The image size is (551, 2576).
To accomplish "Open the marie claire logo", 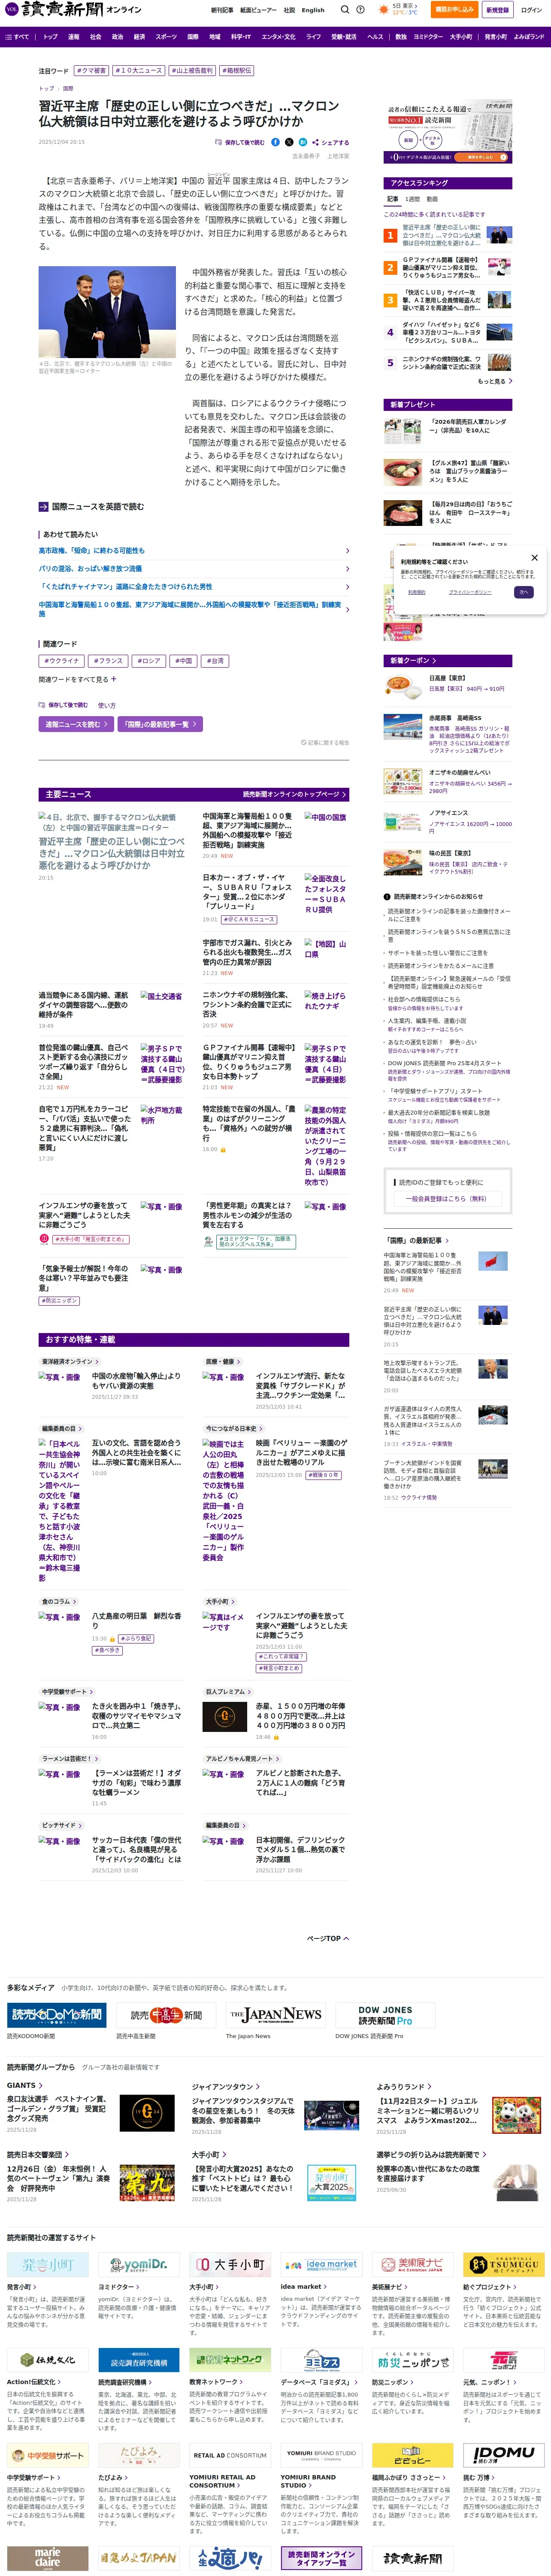I will 48,2558.
